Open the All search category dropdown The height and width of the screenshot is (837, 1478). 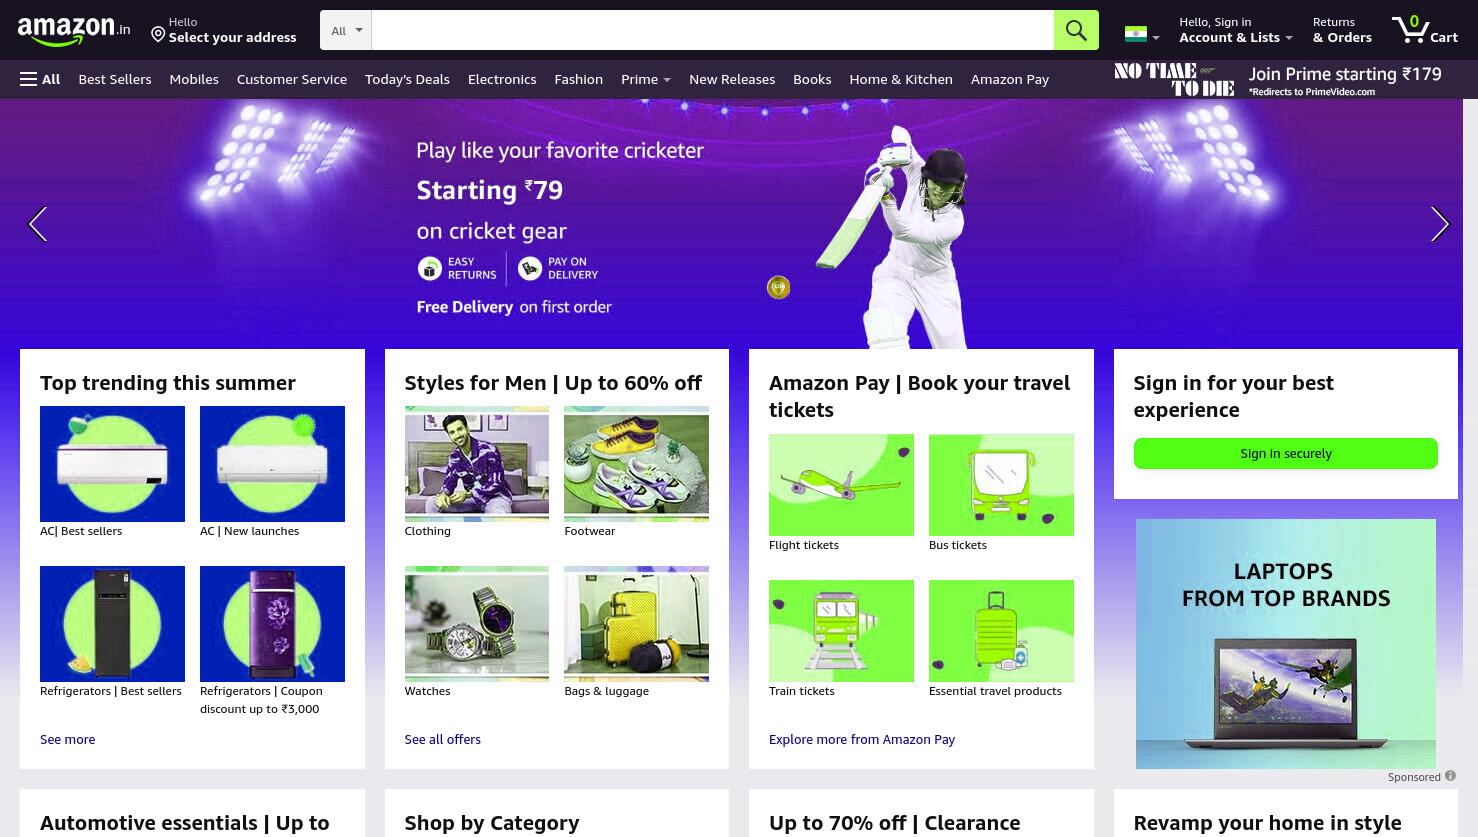[346, 30]
